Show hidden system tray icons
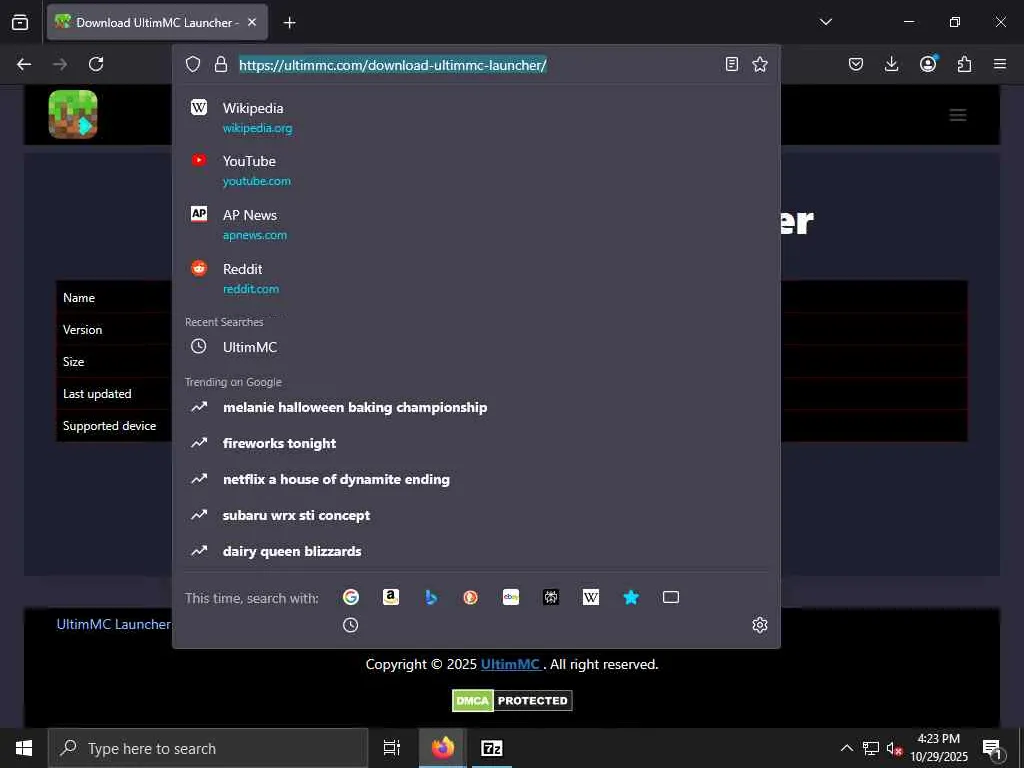The height and width of the screenshot is (768, 1024). pyautogui.click(x=846, y=748)
